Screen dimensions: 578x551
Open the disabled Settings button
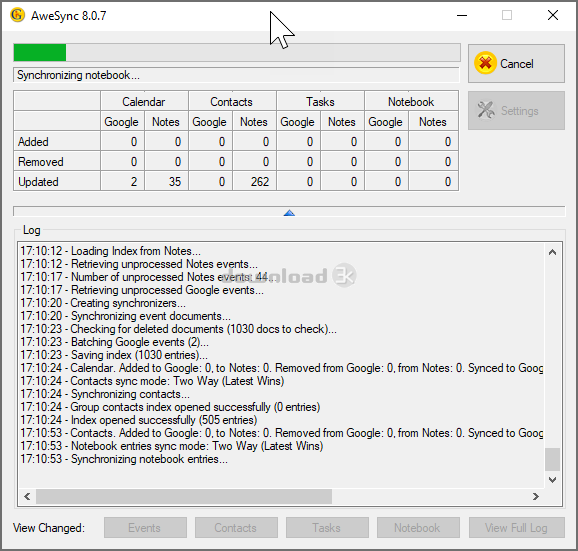pyautogui.click(x=516, y=111)
